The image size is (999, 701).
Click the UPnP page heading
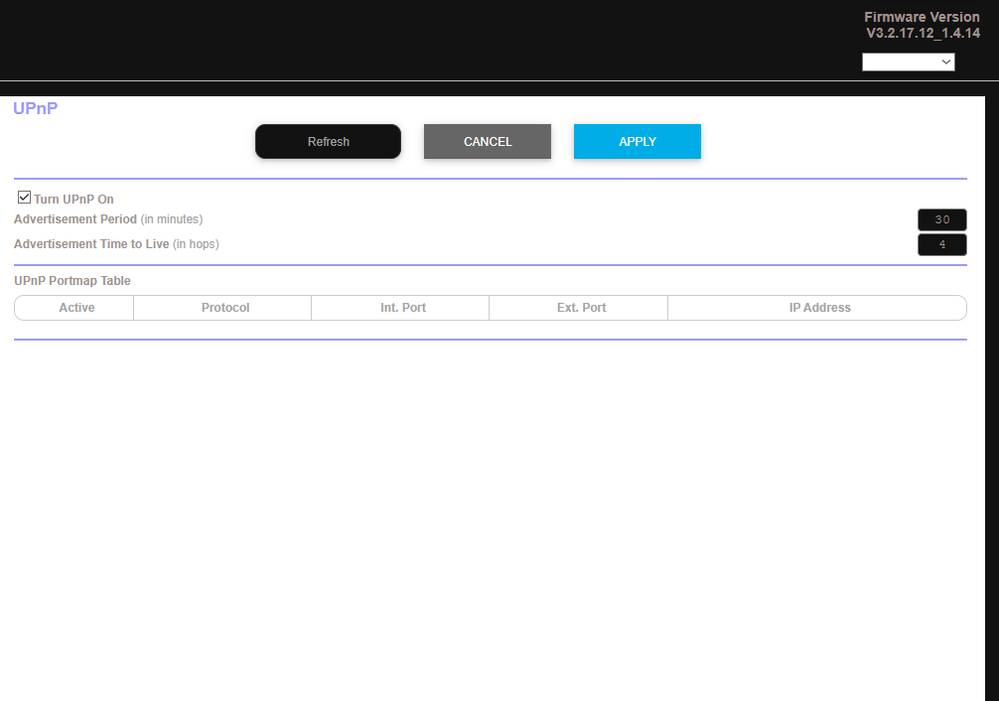[x=35, y=108]
